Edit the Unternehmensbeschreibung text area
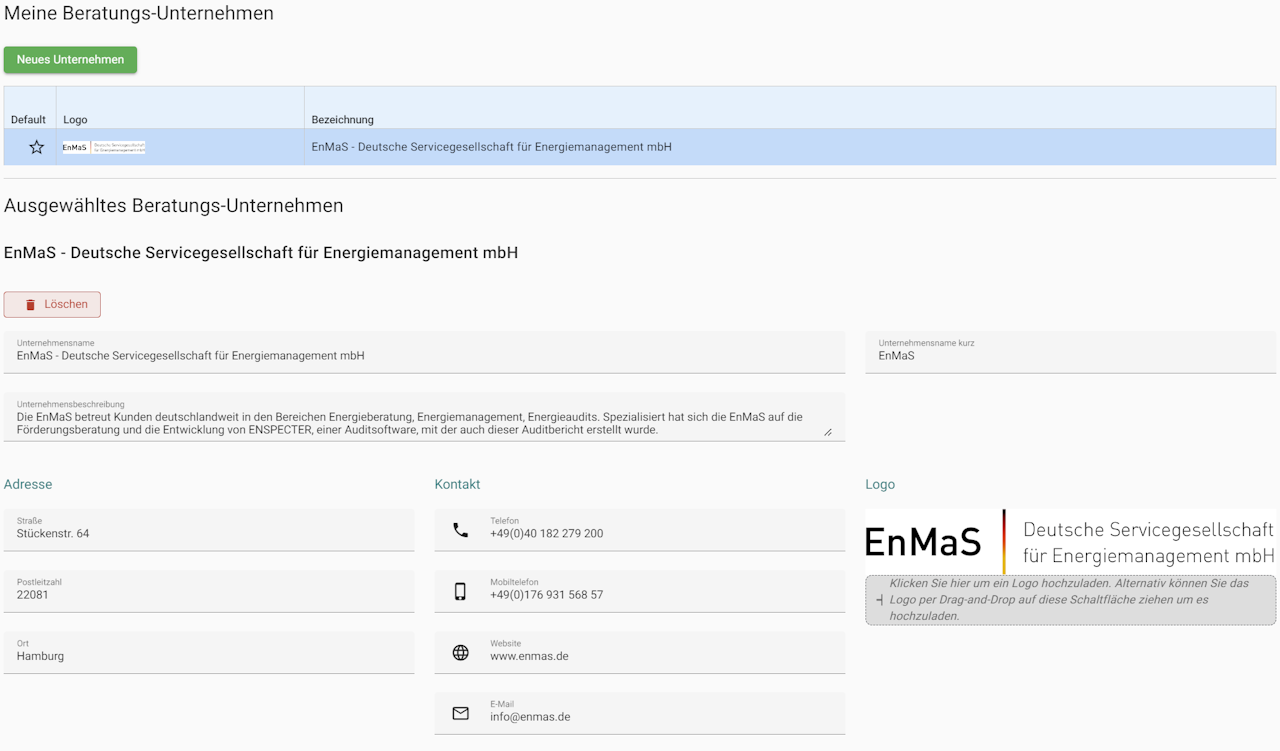Image resolution: width=1280 pixels, height=751 pixels. 424,417
